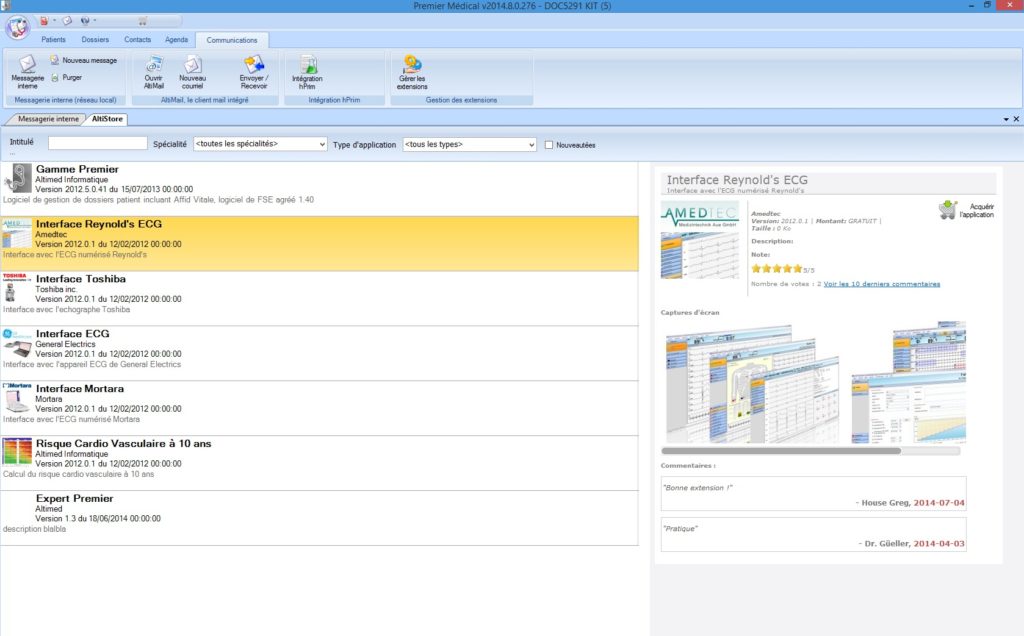
Task: Toggle the Nouveautées checkbox
Action: tap(549, 145)
